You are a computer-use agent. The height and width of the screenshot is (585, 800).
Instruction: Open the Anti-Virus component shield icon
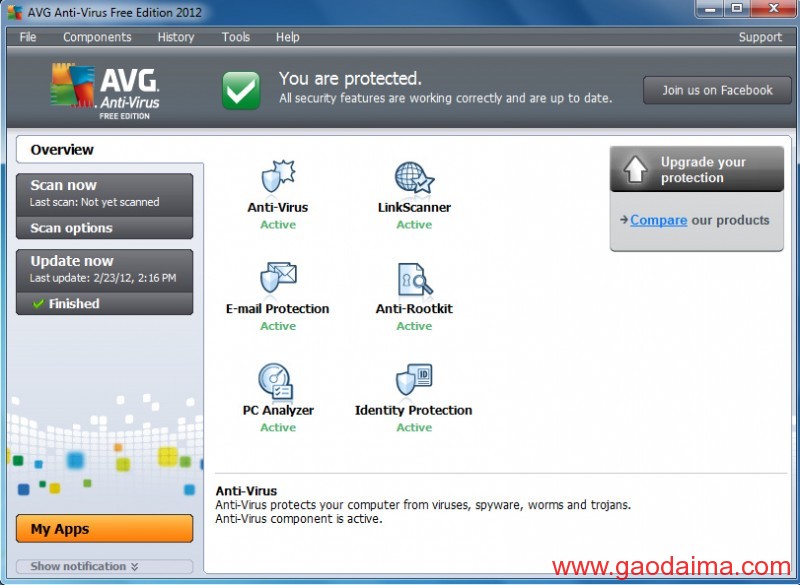(278, 176)
